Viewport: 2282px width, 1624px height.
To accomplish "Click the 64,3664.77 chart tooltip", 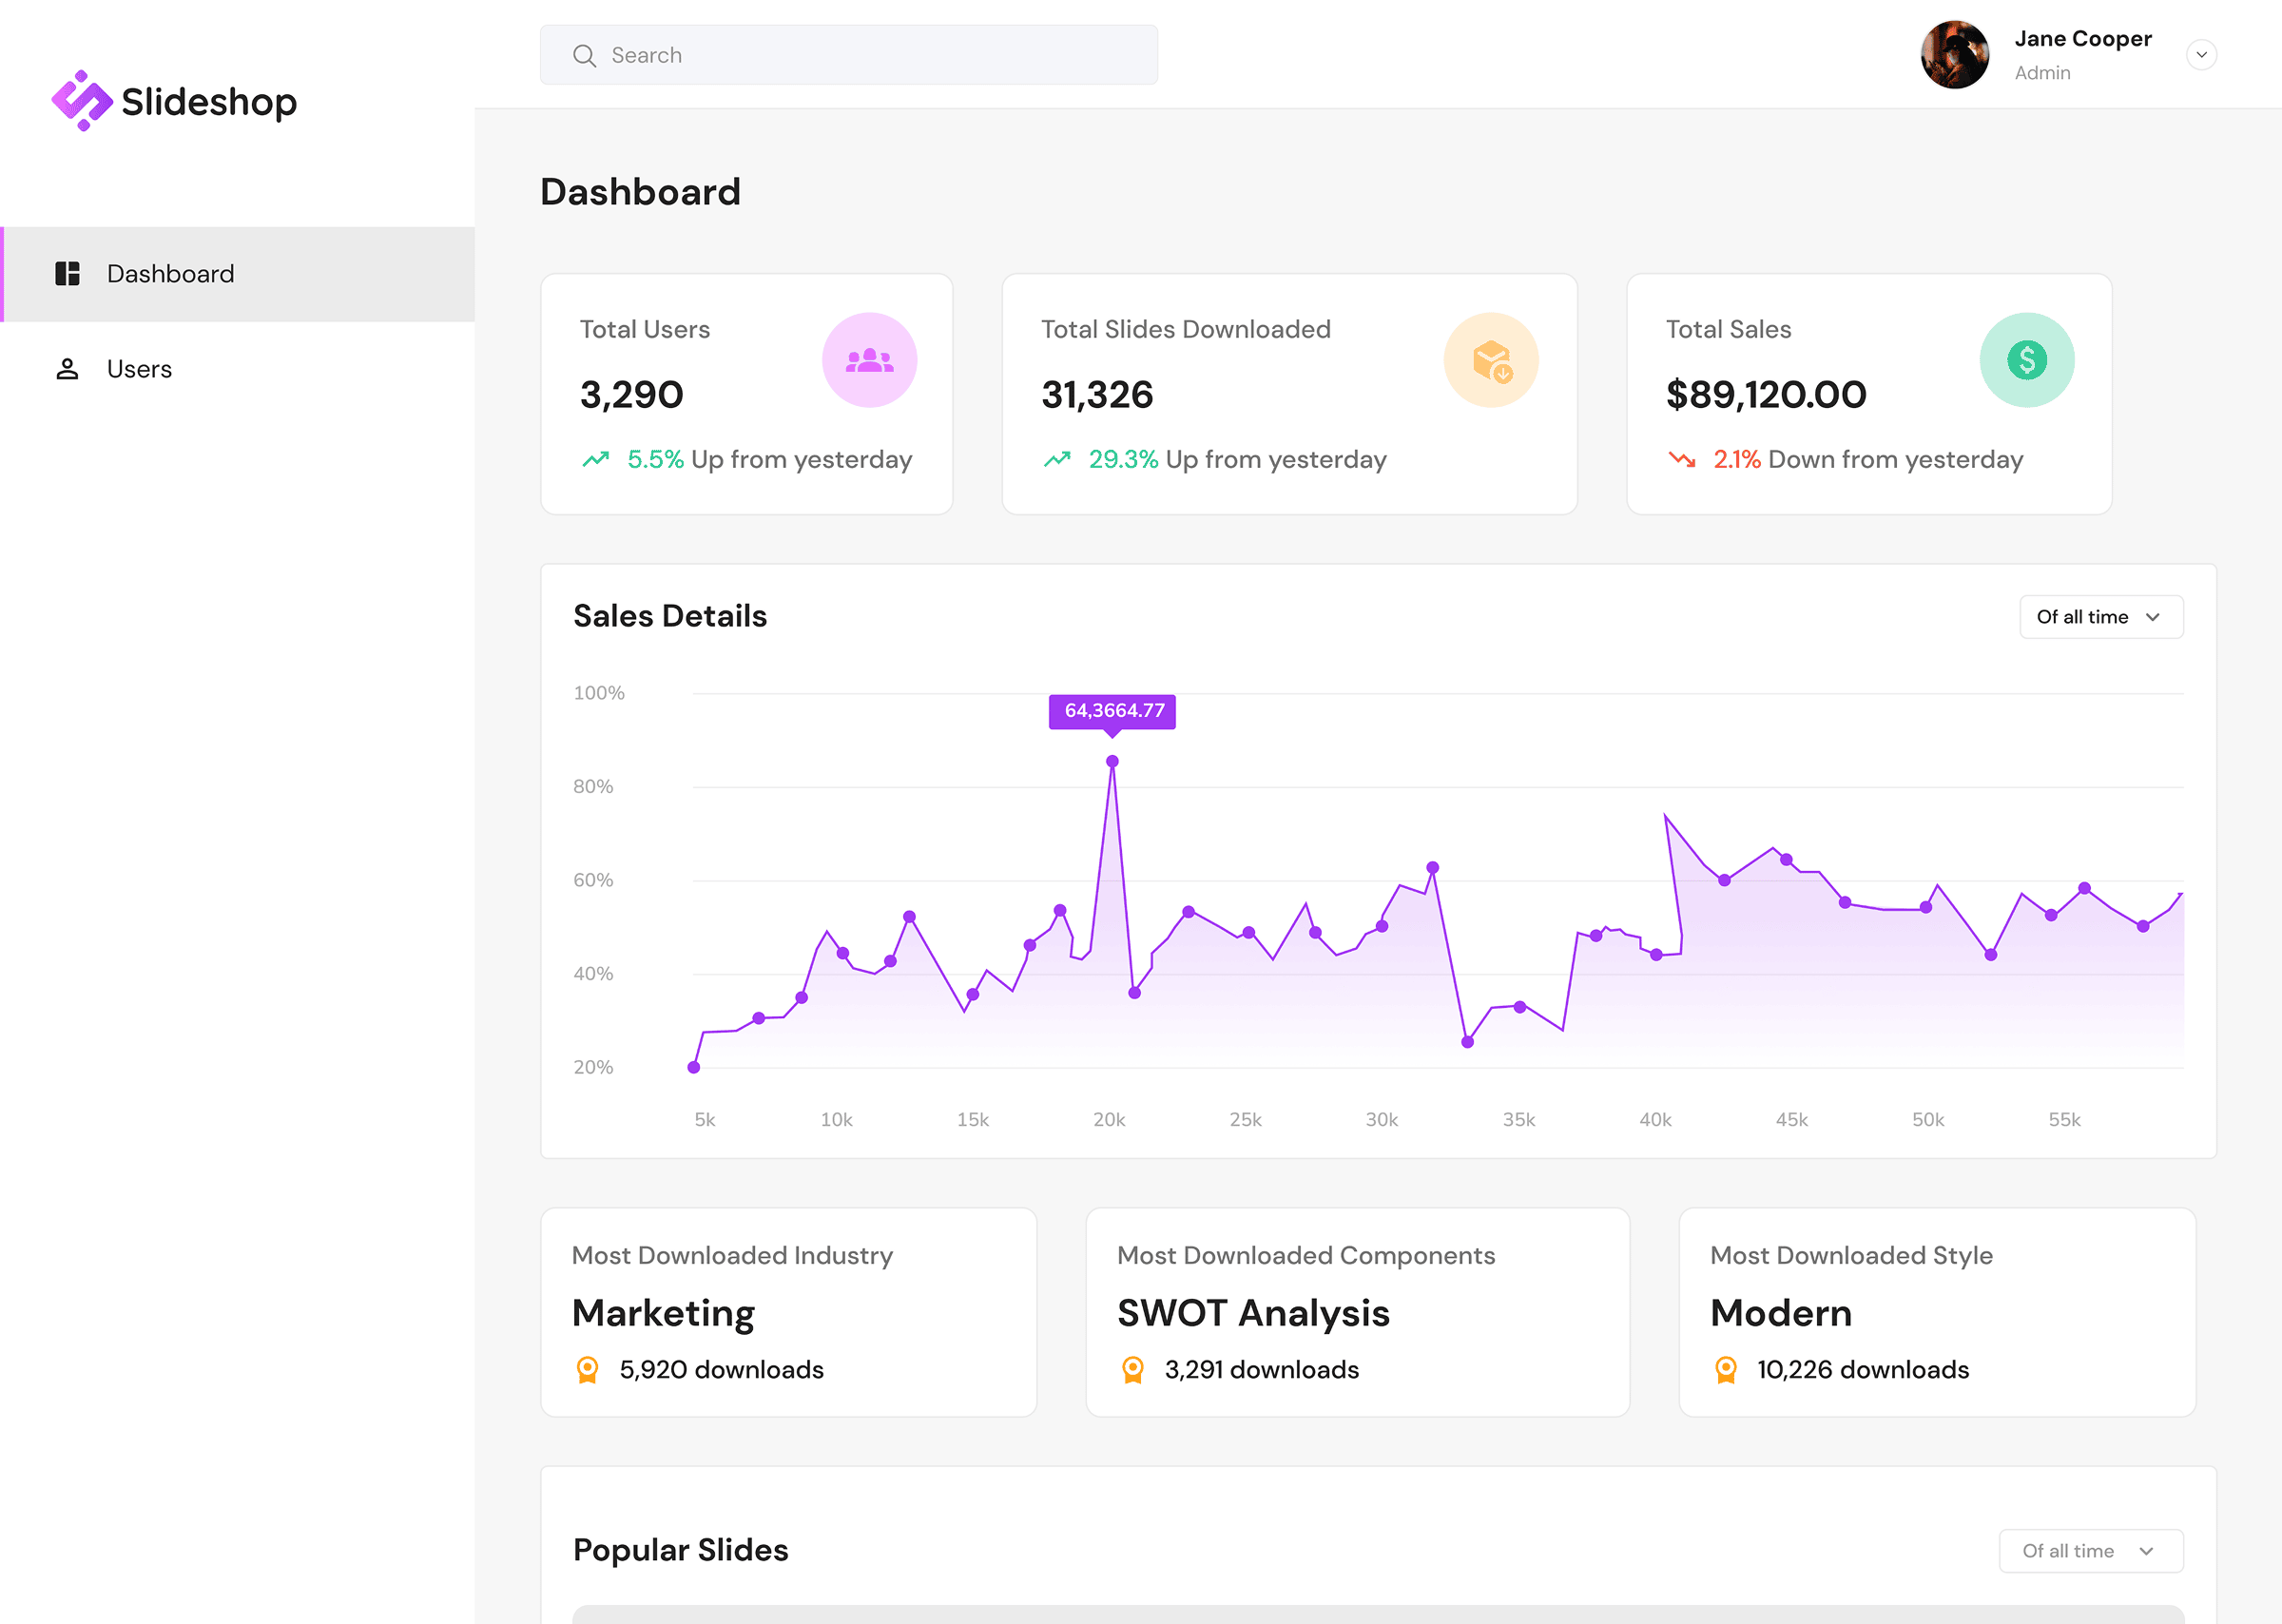I will click(x=1112, y=711).
